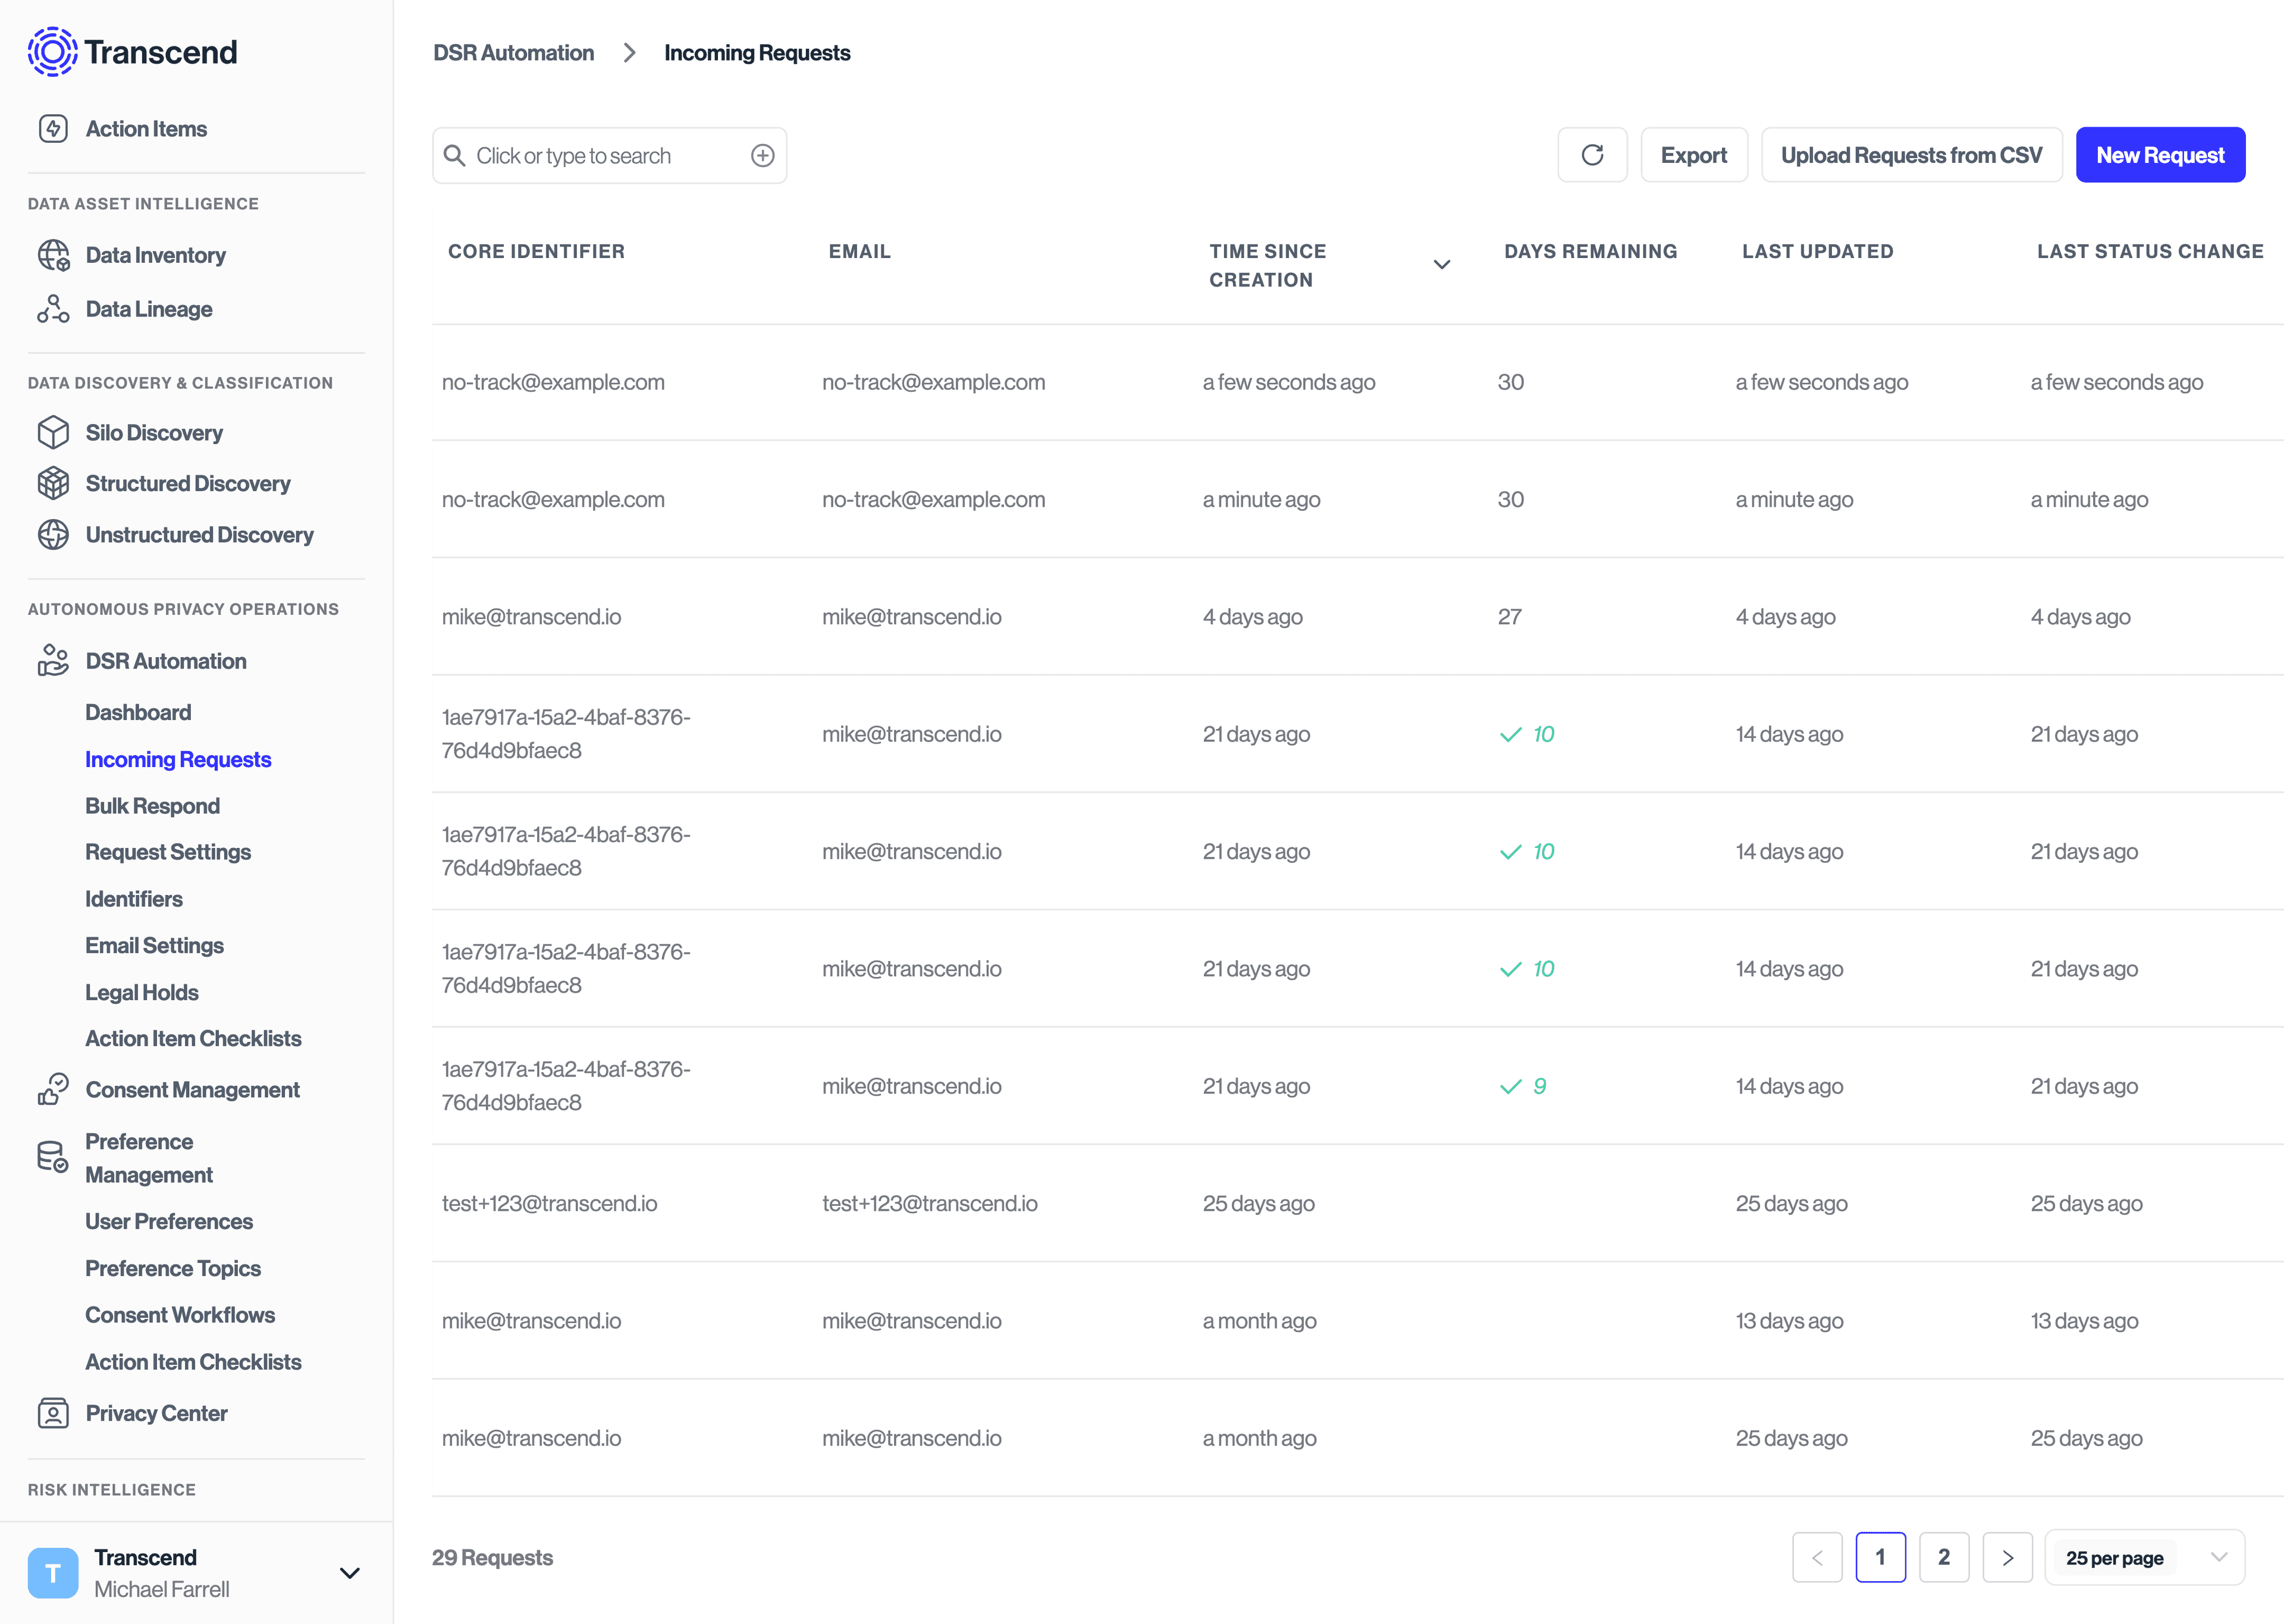
Task: Click the refresh icon above the table
Action: (x=1592, y=154)
